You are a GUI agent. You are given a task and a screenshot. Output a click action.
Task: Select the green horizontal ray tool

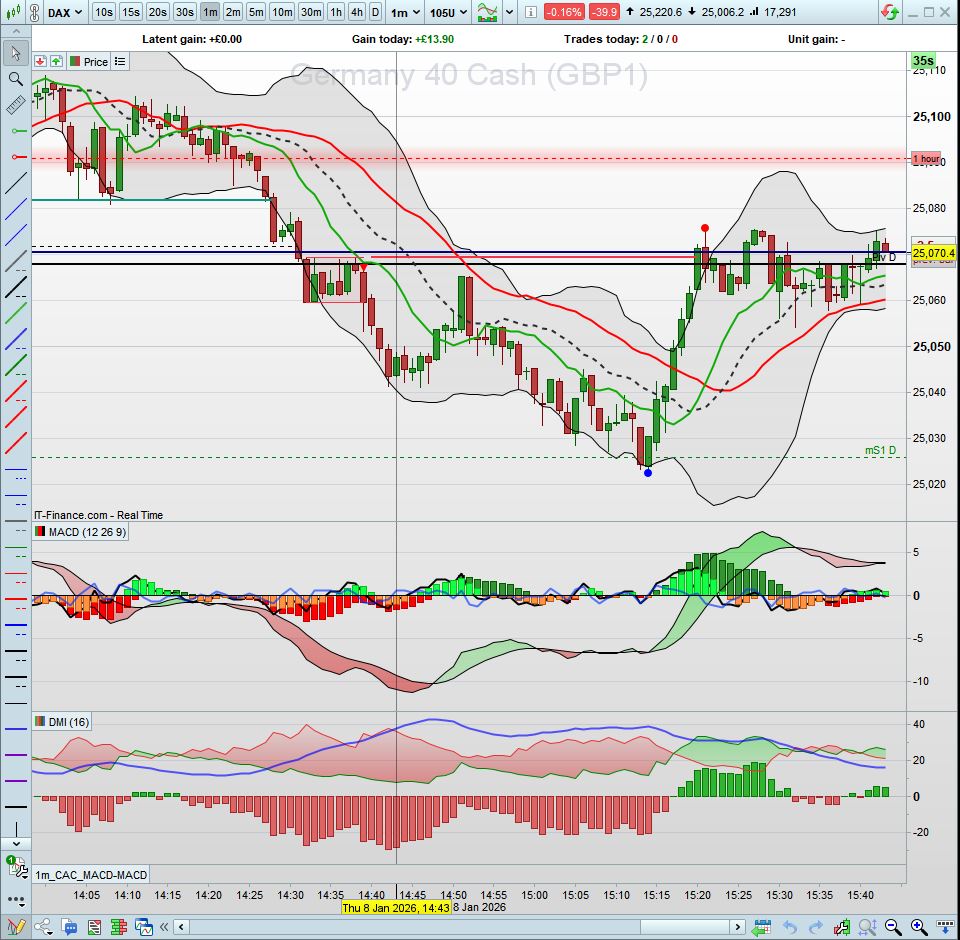pyautogui.click(x=18, y=130)
